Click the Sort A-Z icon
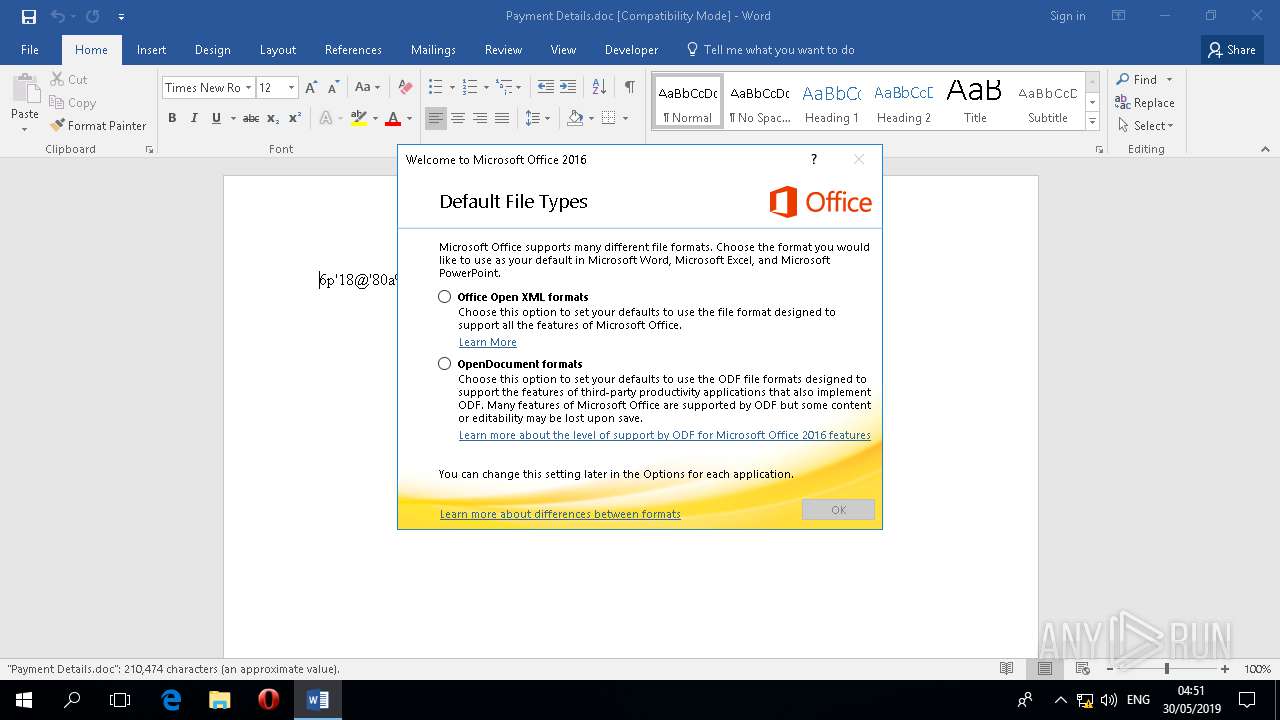Viewport: 1280px width, 720px height. coord(599,87)
